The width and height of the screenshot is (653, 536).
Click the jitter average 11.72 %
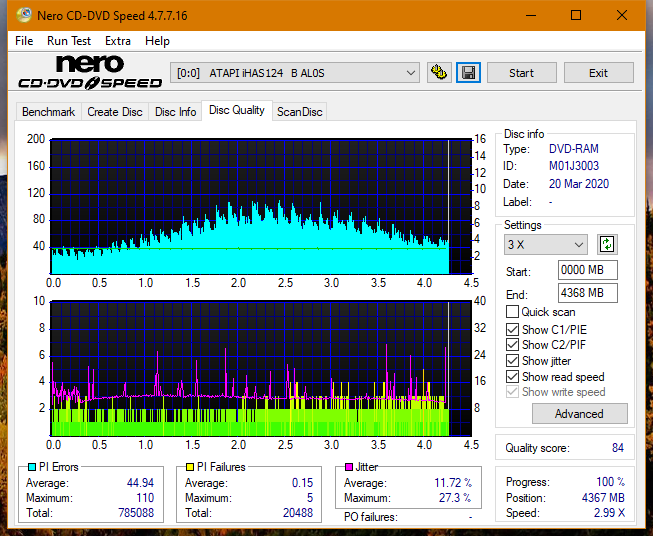(x=453, y=483)
